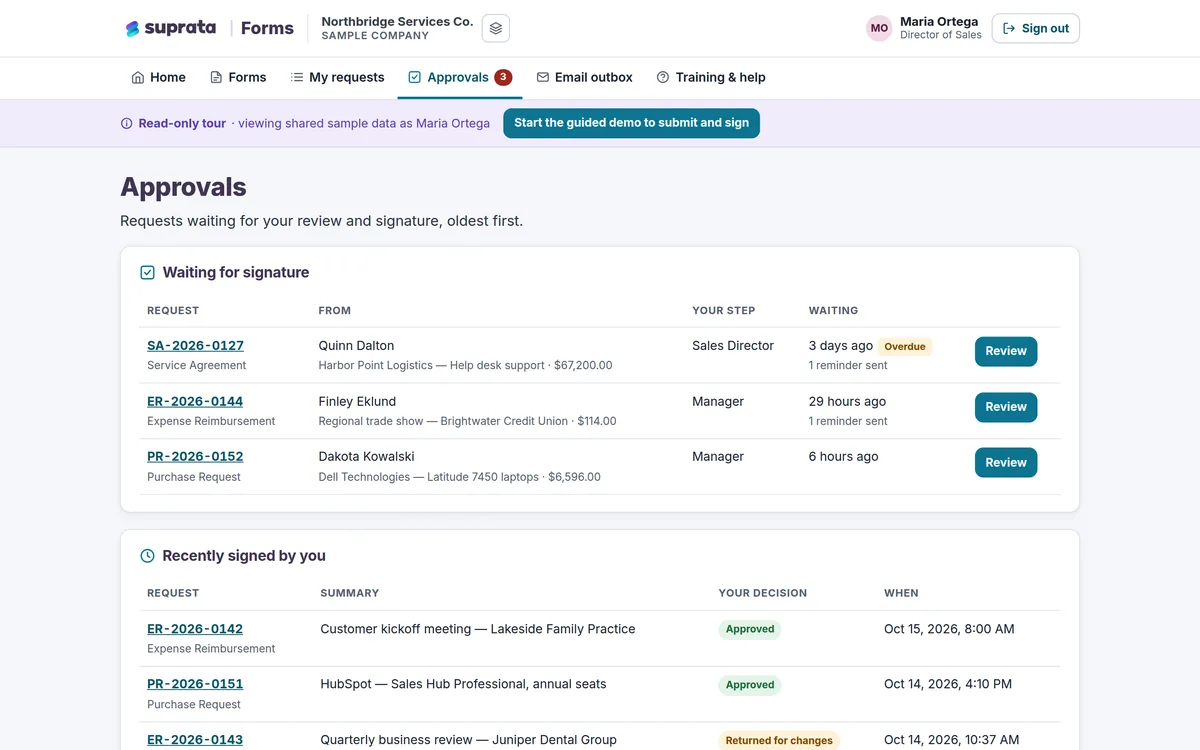Open the Forms tab

tap(238, 77)
